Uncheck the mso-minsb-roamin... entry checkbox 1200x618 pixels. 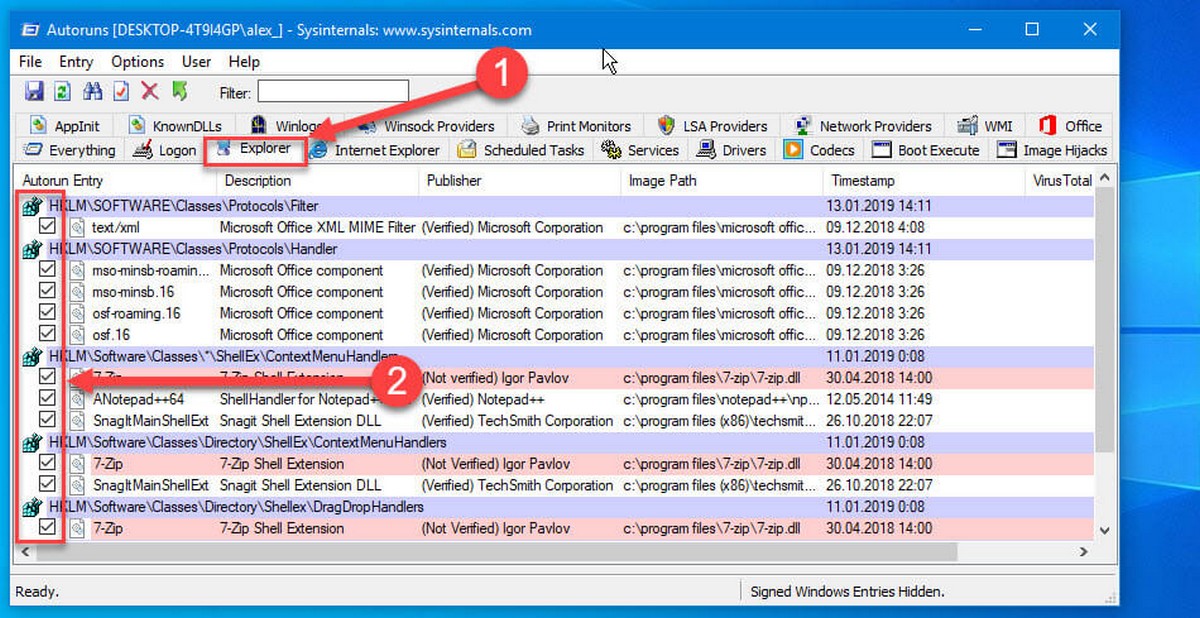47,270
